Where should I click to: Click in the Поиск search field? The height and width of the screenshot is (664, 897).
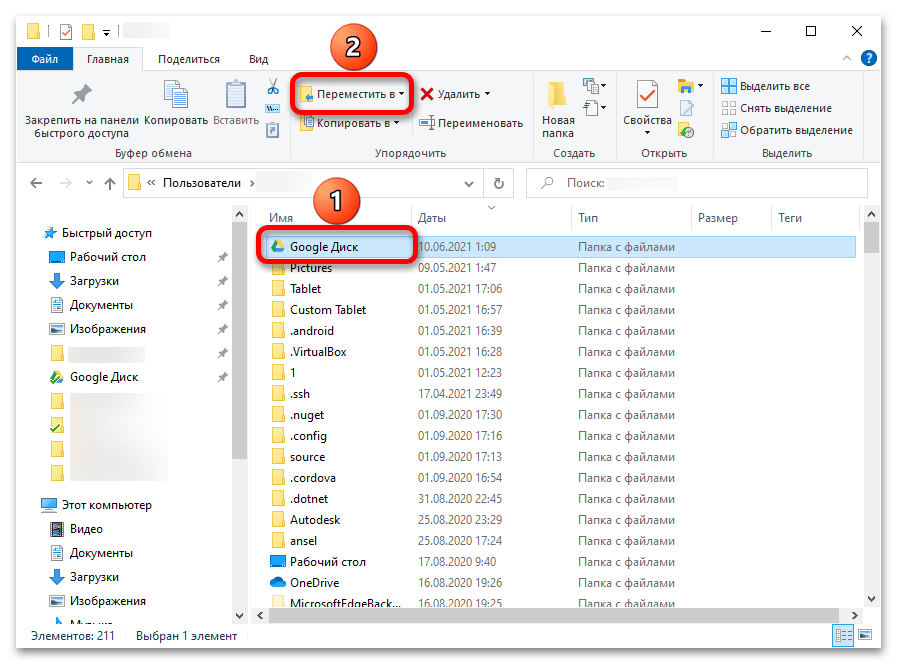pyautogui.click(x=697, y=183)
